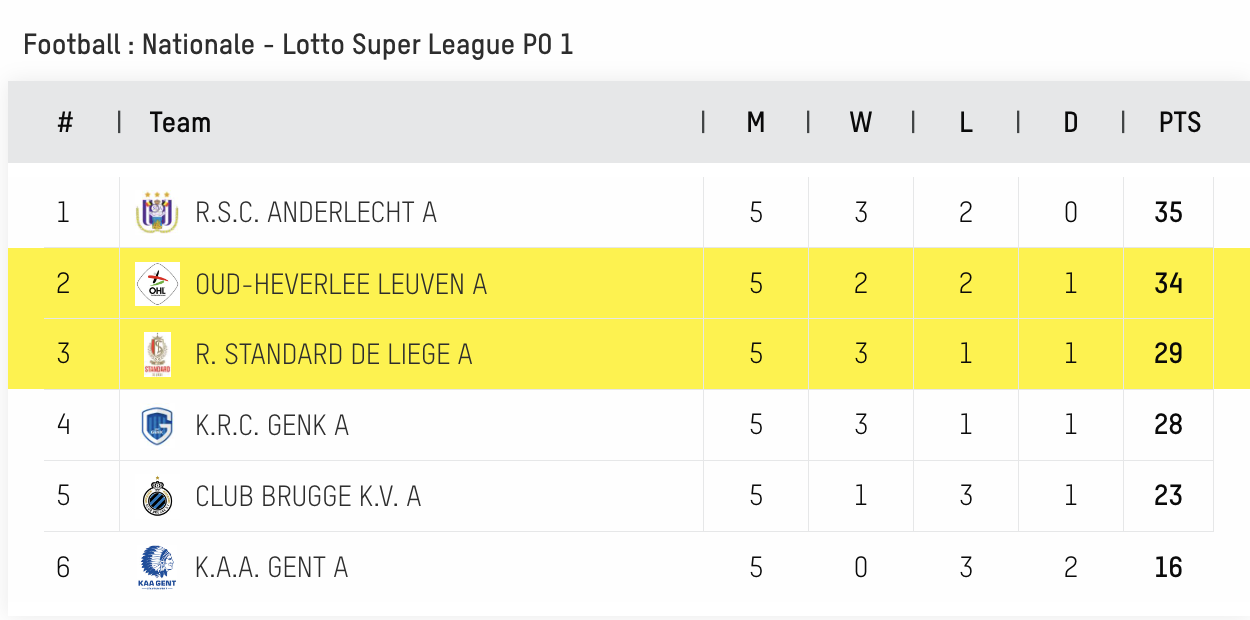This screenshot has height=620, width=1250.
Task: Click the OHL Oud-Heverlee Leuven logo
Action: (157, 283)
